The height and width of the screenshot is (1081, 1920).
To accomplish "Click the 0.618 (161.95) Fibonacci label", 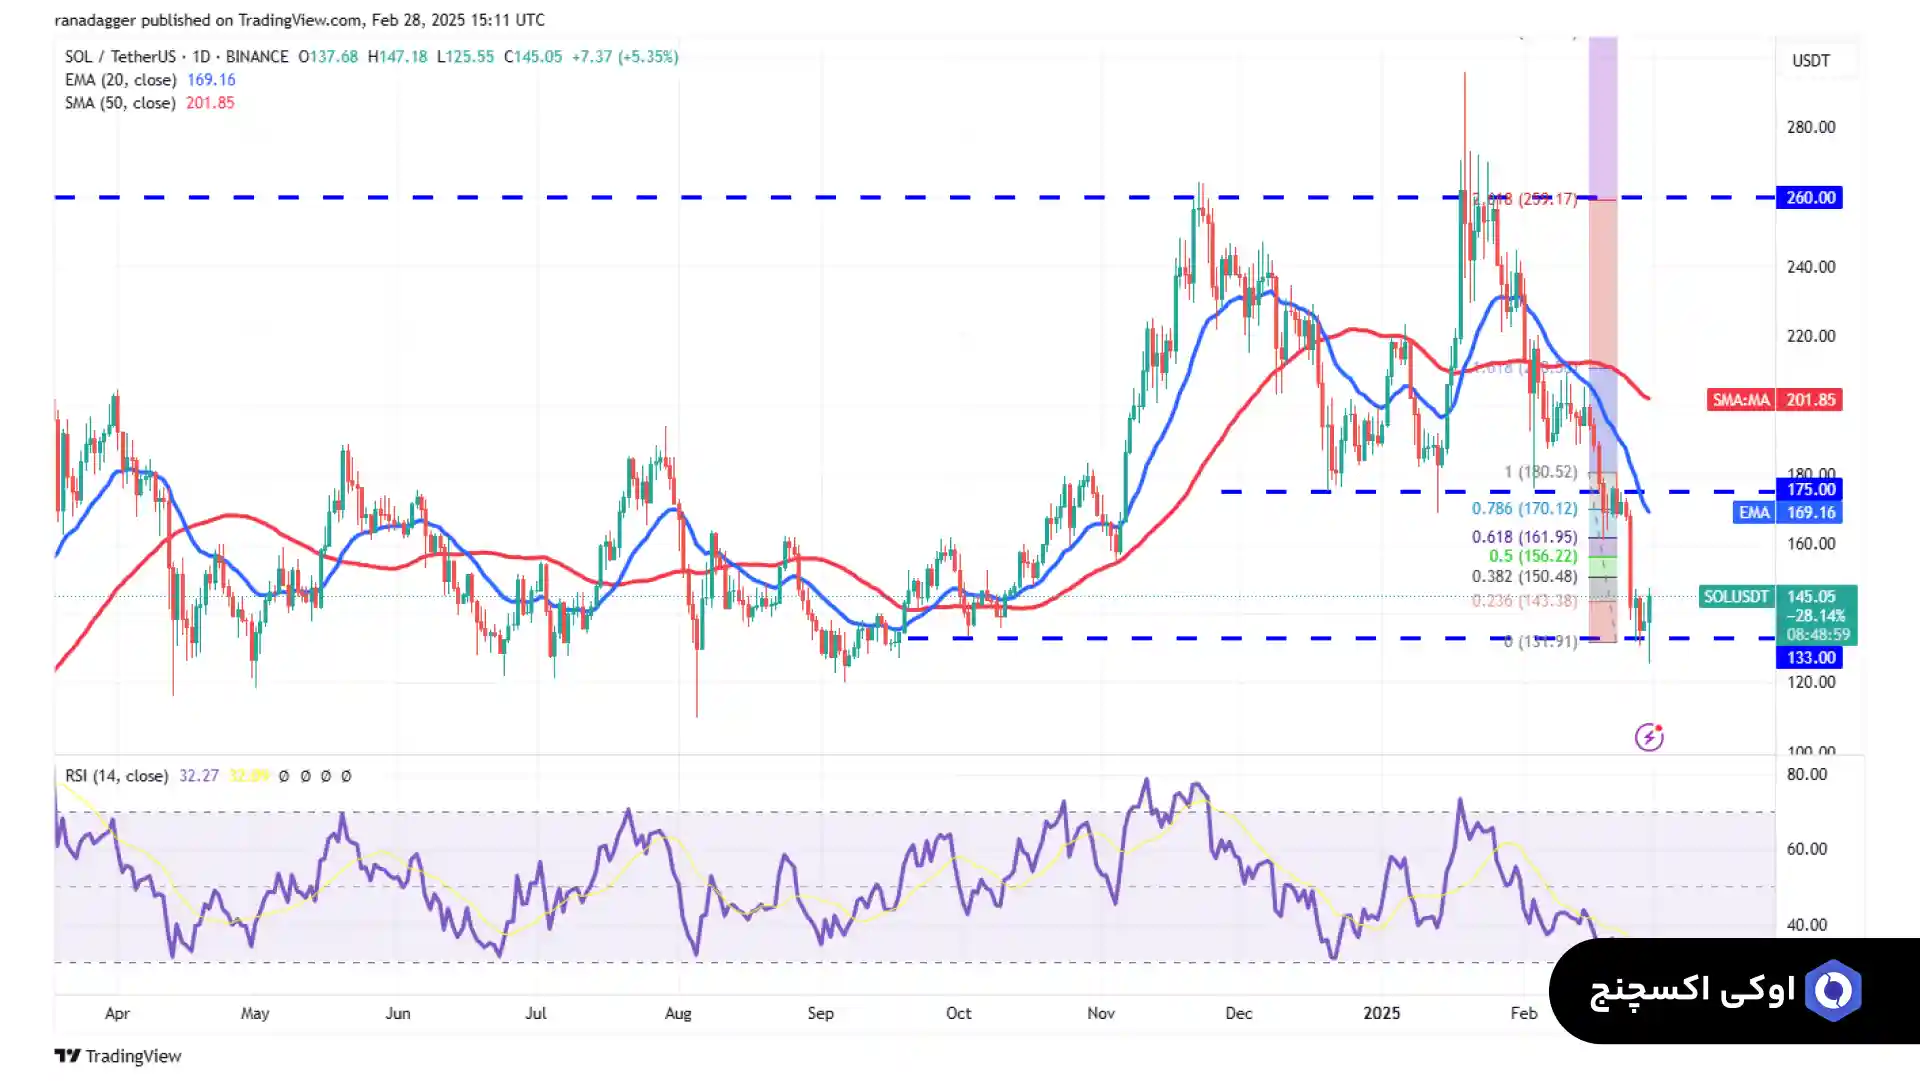I will pos(1524,537).
